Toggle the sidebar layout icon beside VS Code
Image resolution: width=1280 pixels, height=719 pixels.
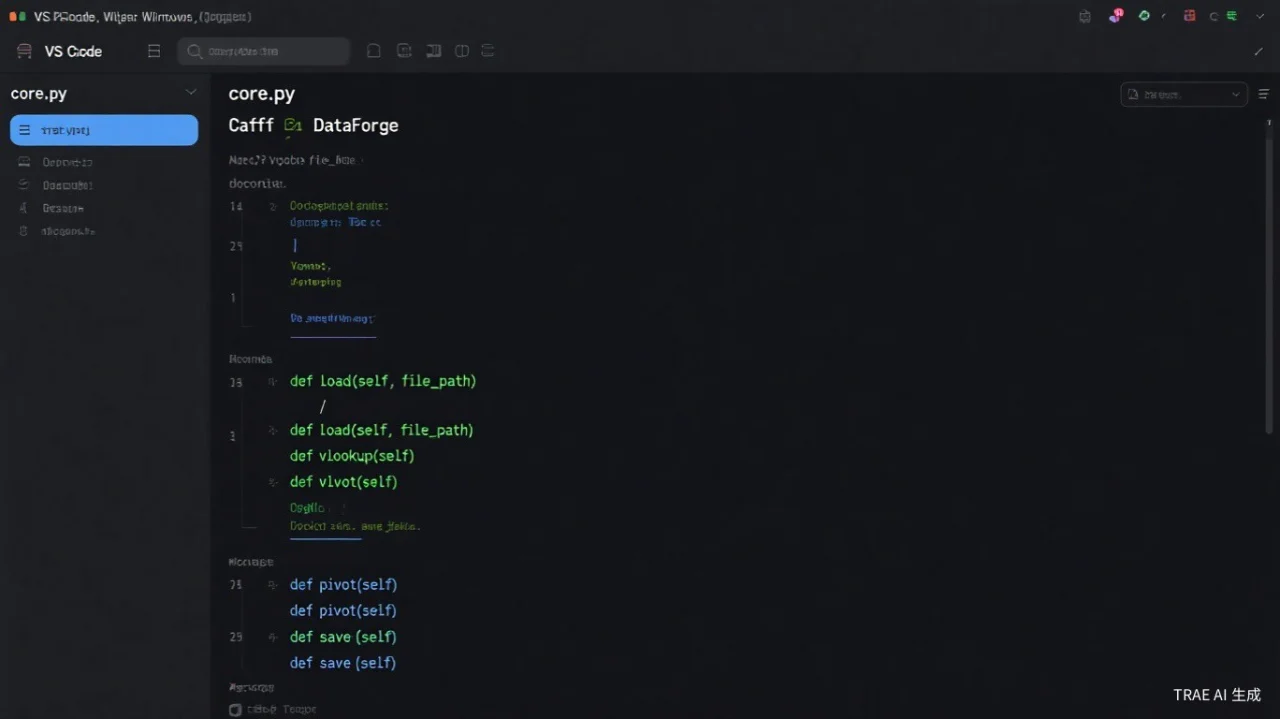click(x=154, y=51)
